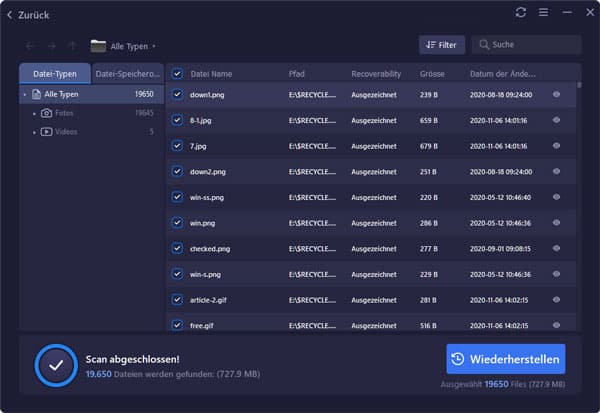Select the down1.png file name

(207, 95)
